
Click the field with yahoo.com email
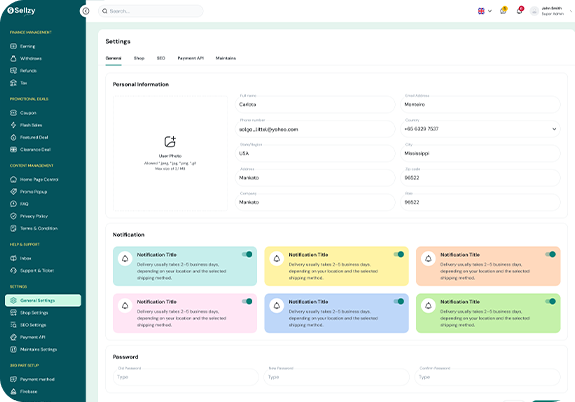pyautogui.click(x=315, y=129)
